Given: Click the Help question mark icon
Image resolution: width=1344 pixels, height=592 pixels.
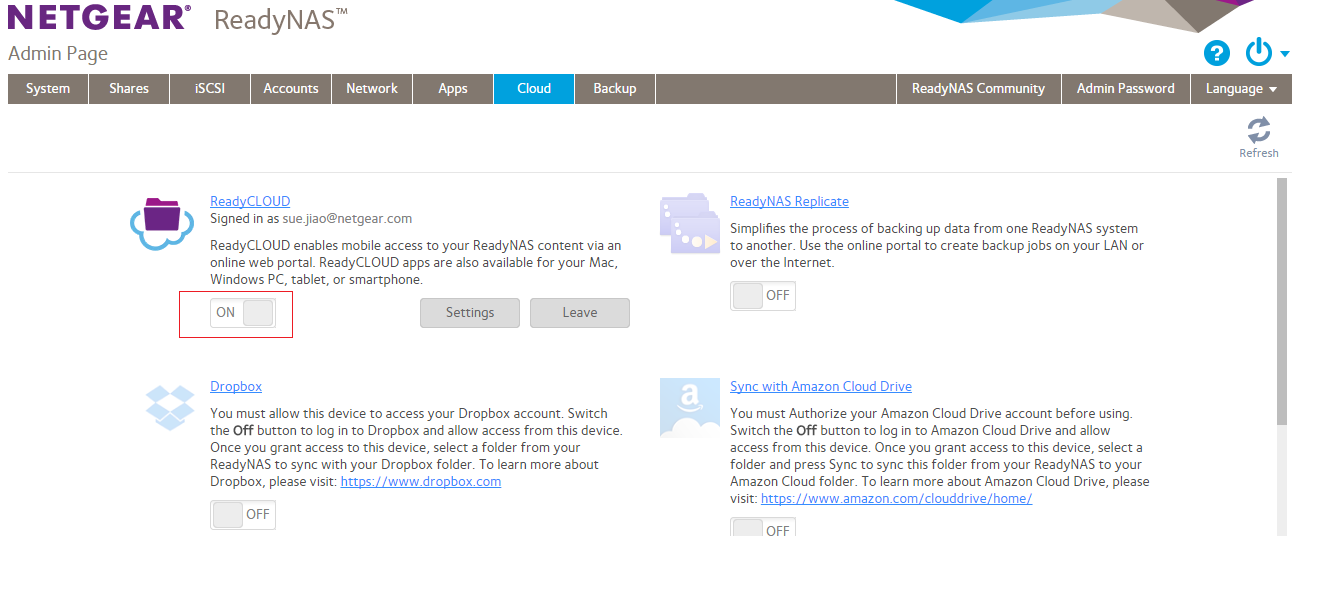Looking at the screenshot, I should [1217, 53].
